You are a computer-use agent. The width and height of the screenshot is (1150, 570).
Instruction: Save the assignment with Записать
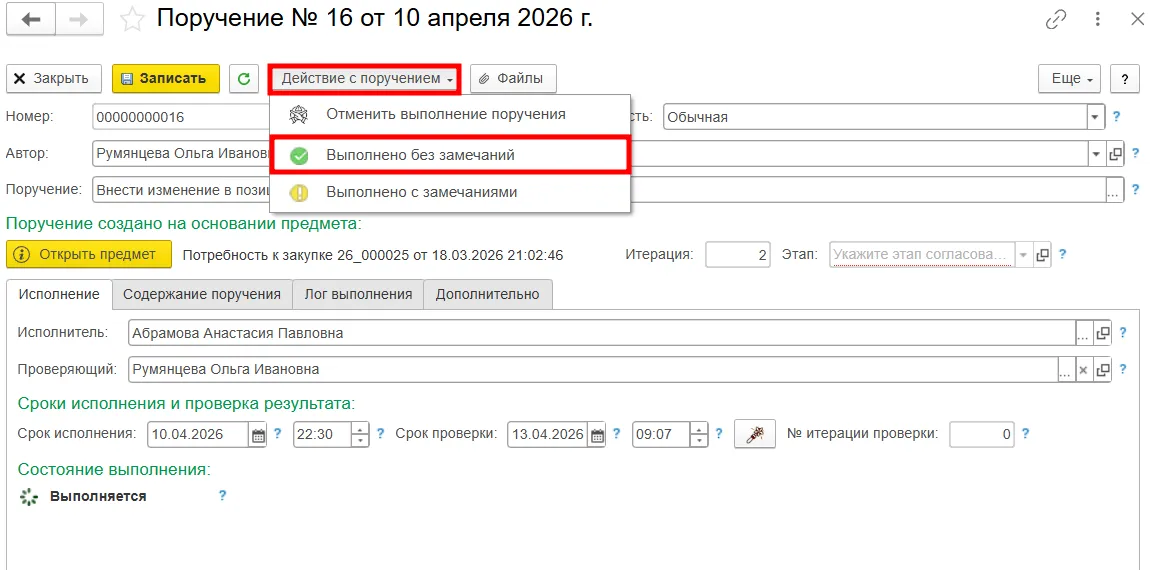pos(166,78)
